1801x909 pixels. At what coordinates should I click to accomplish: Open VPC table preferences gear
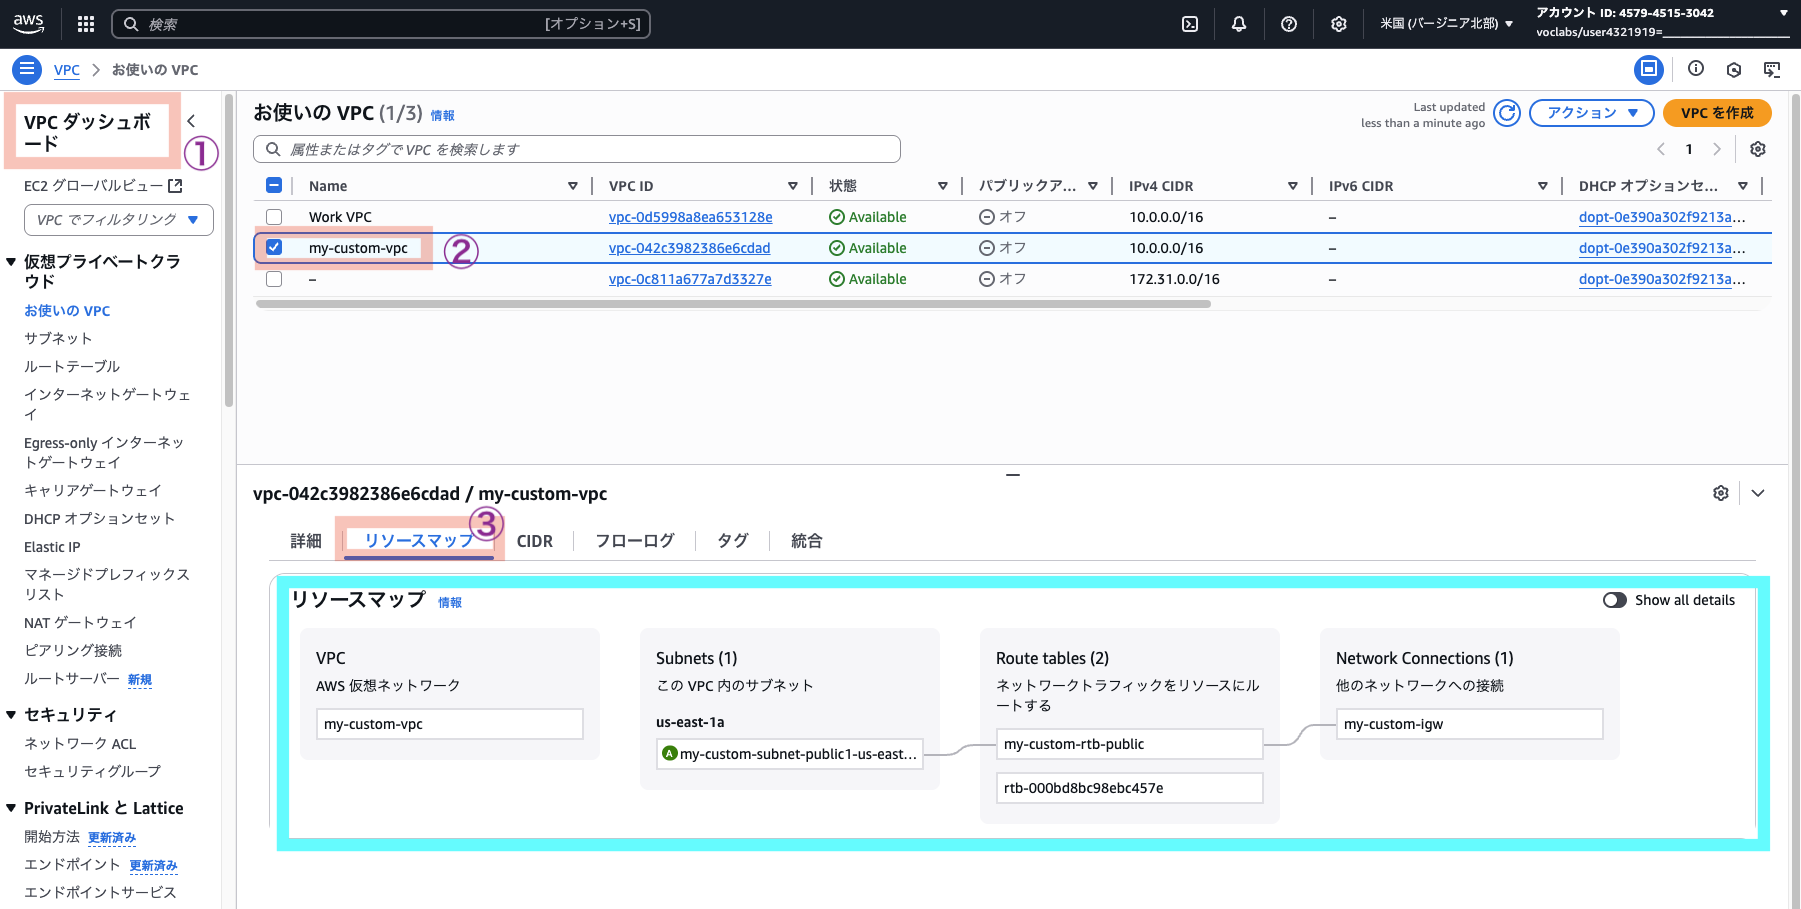click(x=1758, y=149)
